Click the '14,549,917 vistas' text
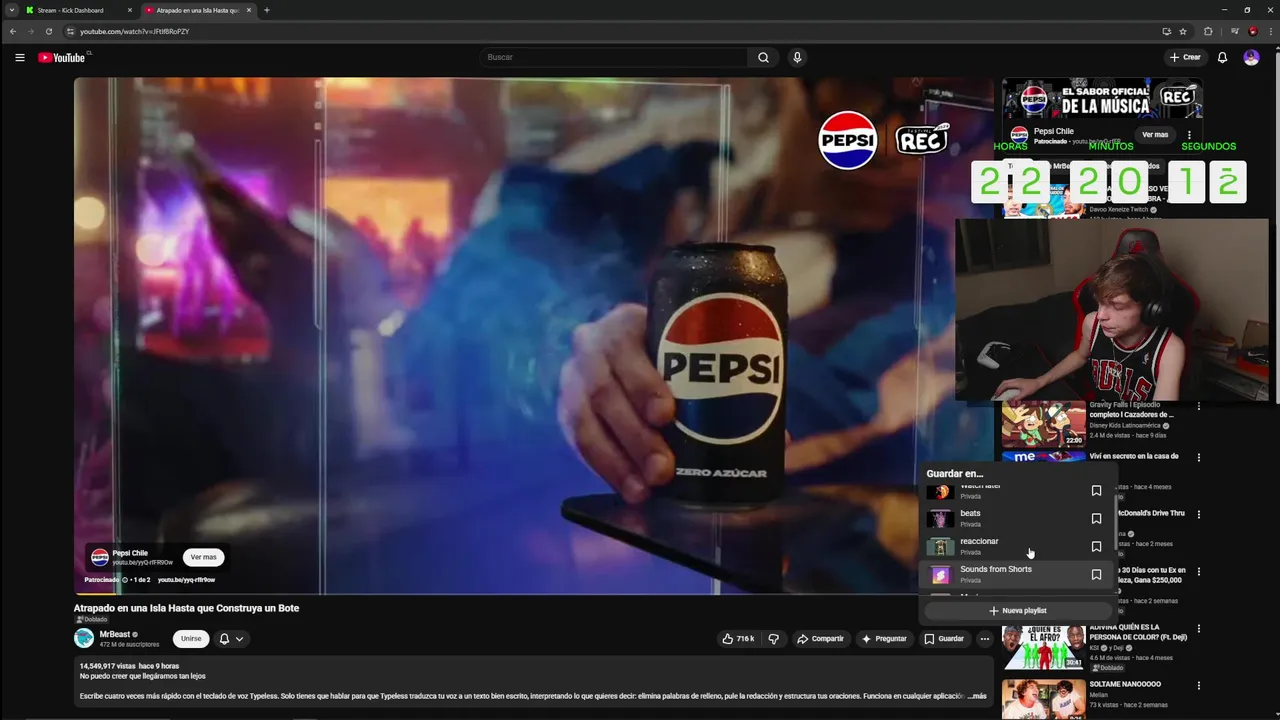Screen dimensions: 1280x720 [108, 666]
